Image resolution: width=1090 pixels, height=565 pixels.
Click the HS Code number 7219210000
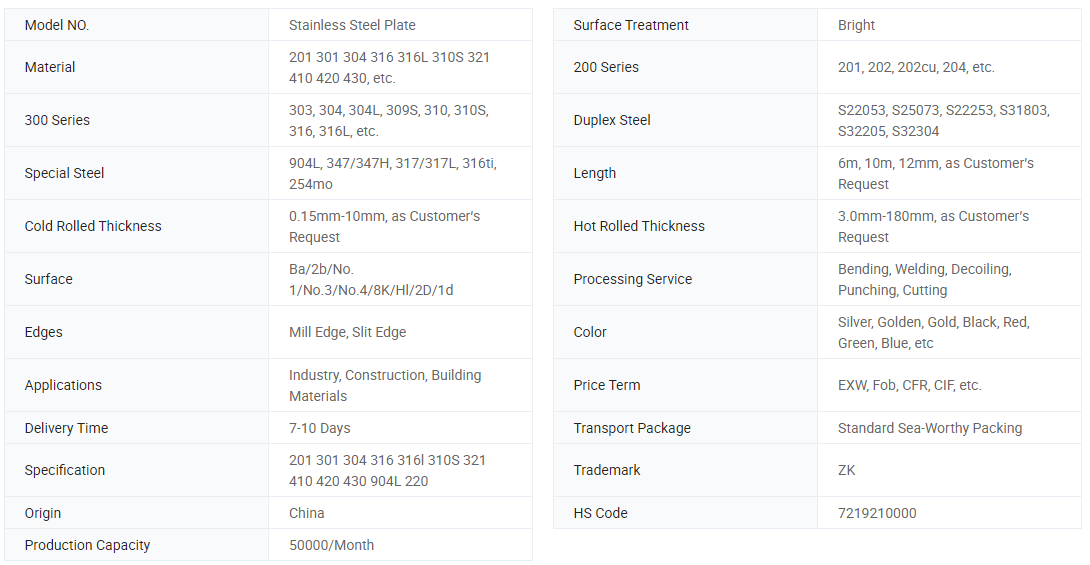click(x=877, y=513)
